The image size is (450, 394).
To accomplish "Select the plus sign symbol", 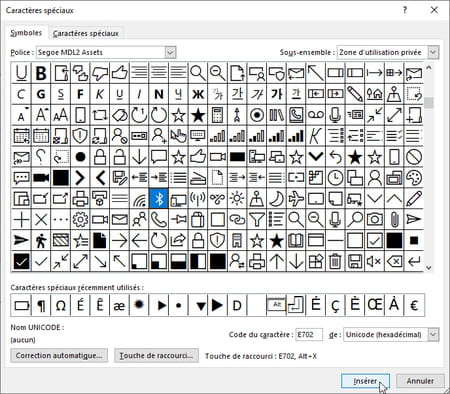I will [x=21, y=220].
